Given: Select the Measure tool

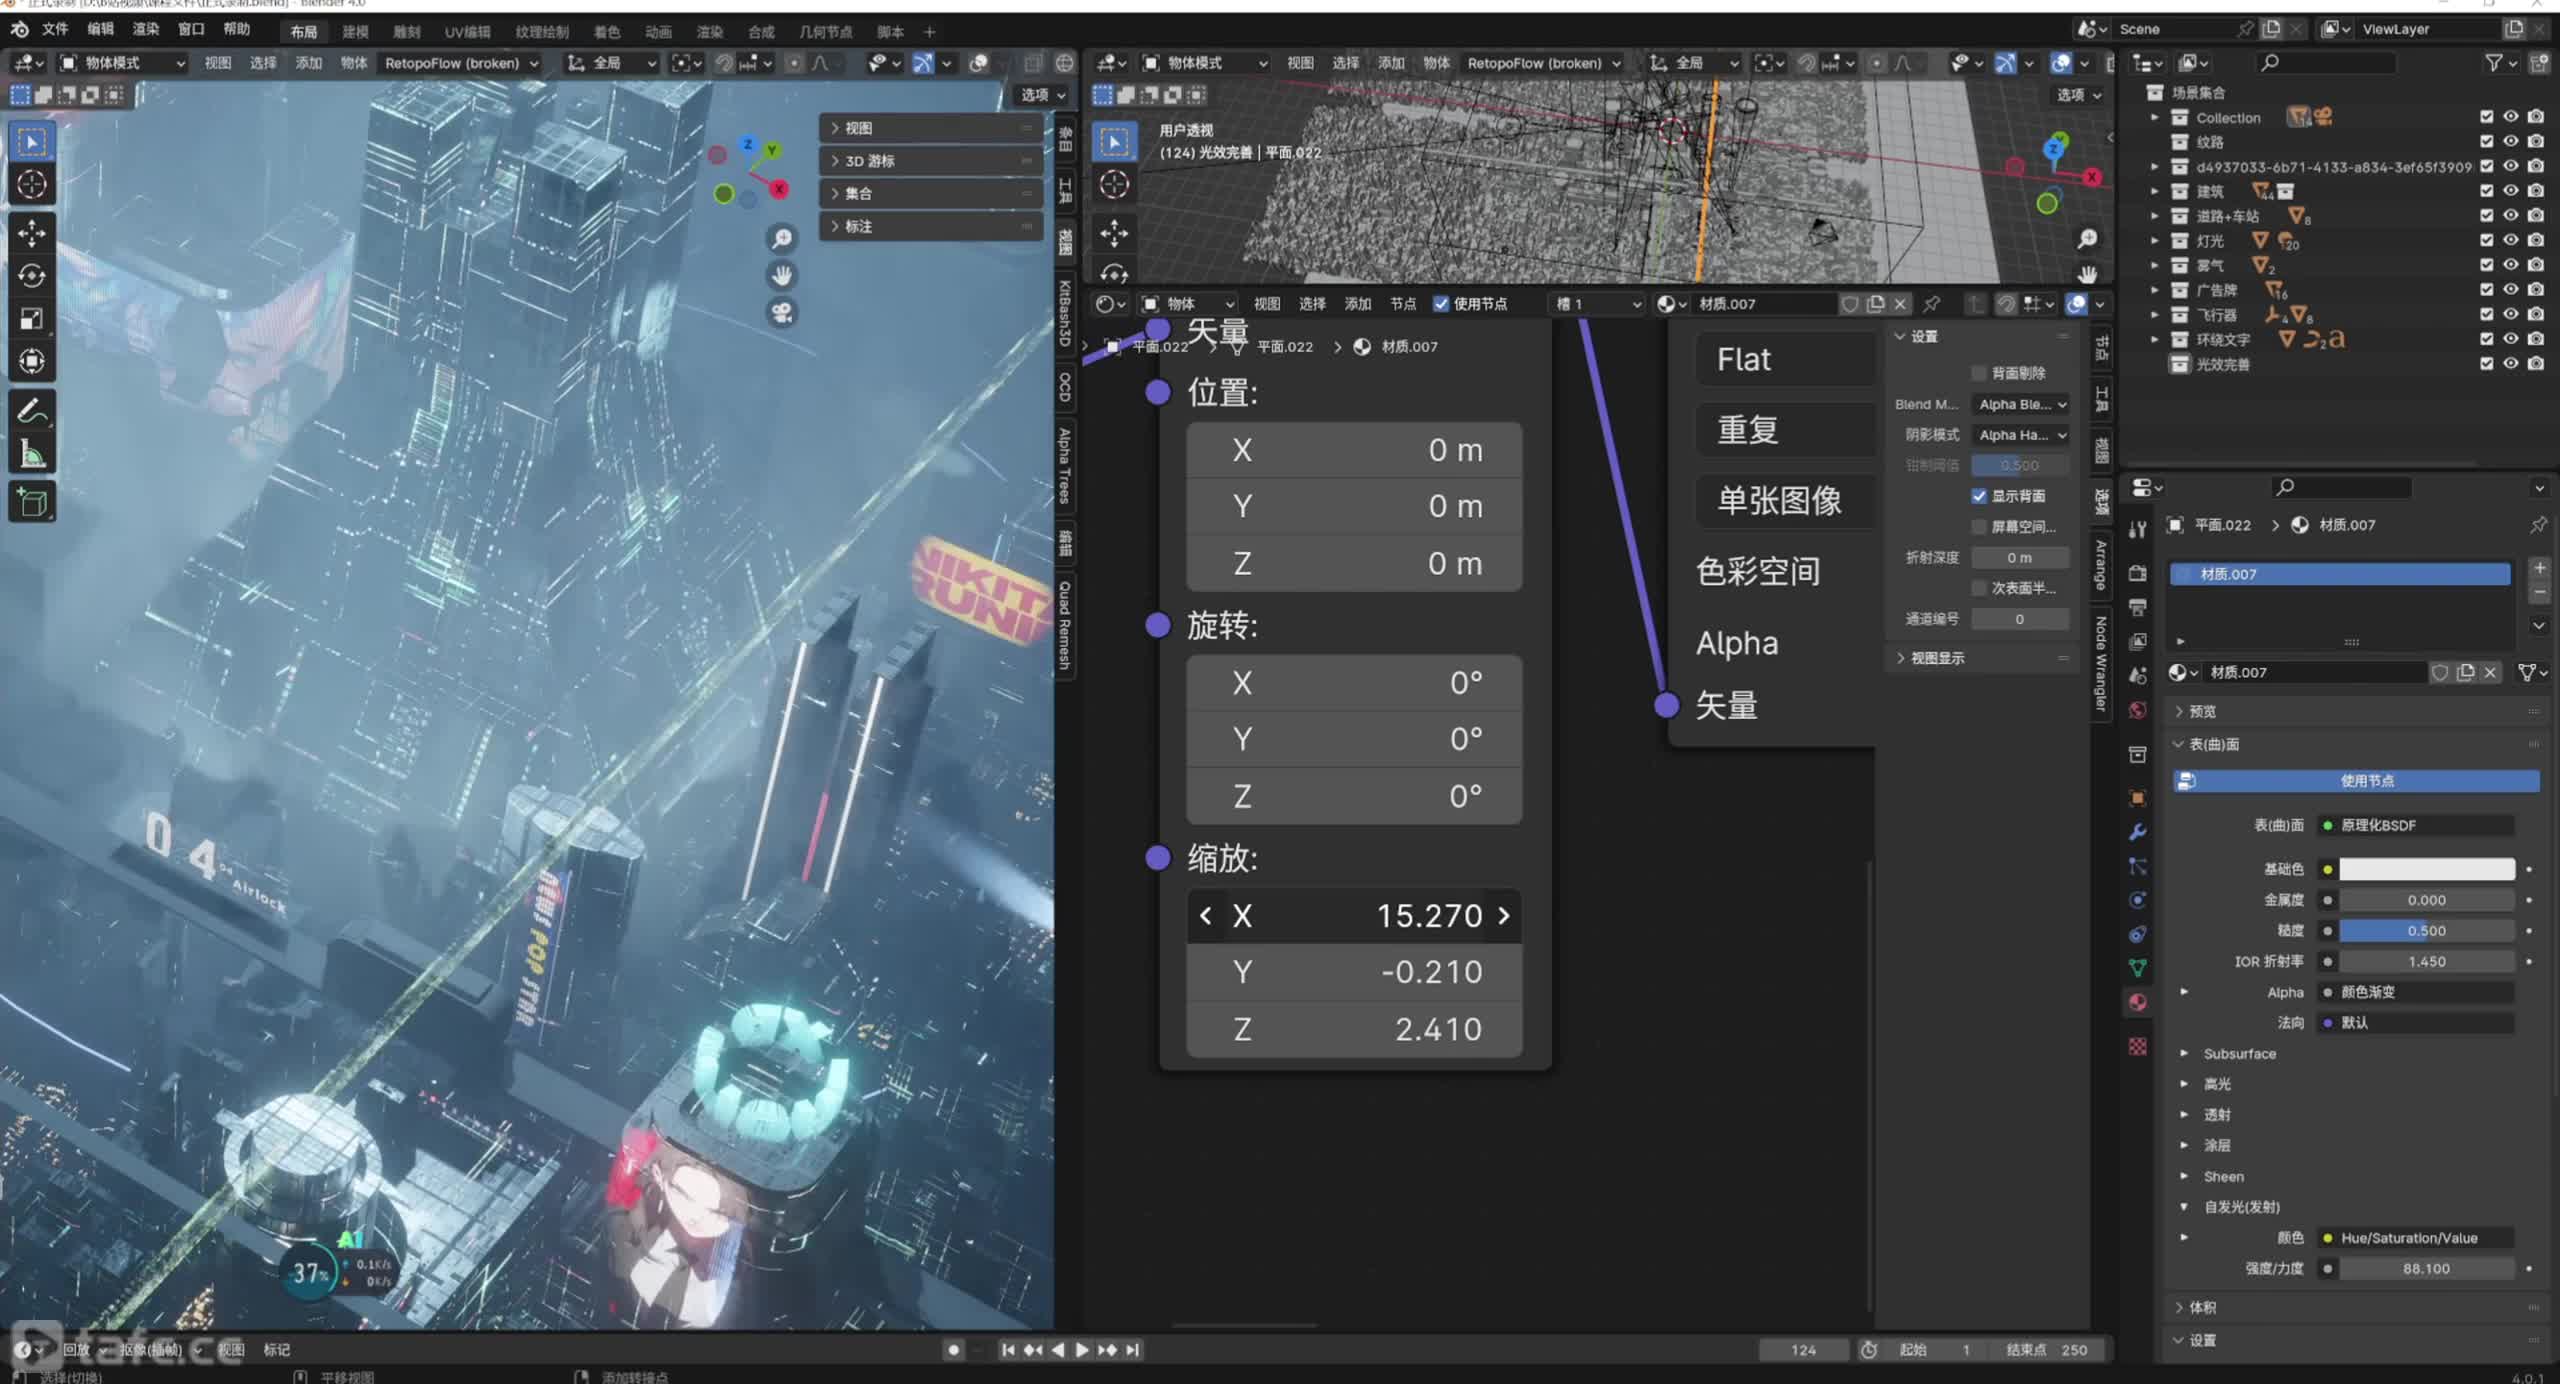Looking at the screenshot, I should click(32, 454).
